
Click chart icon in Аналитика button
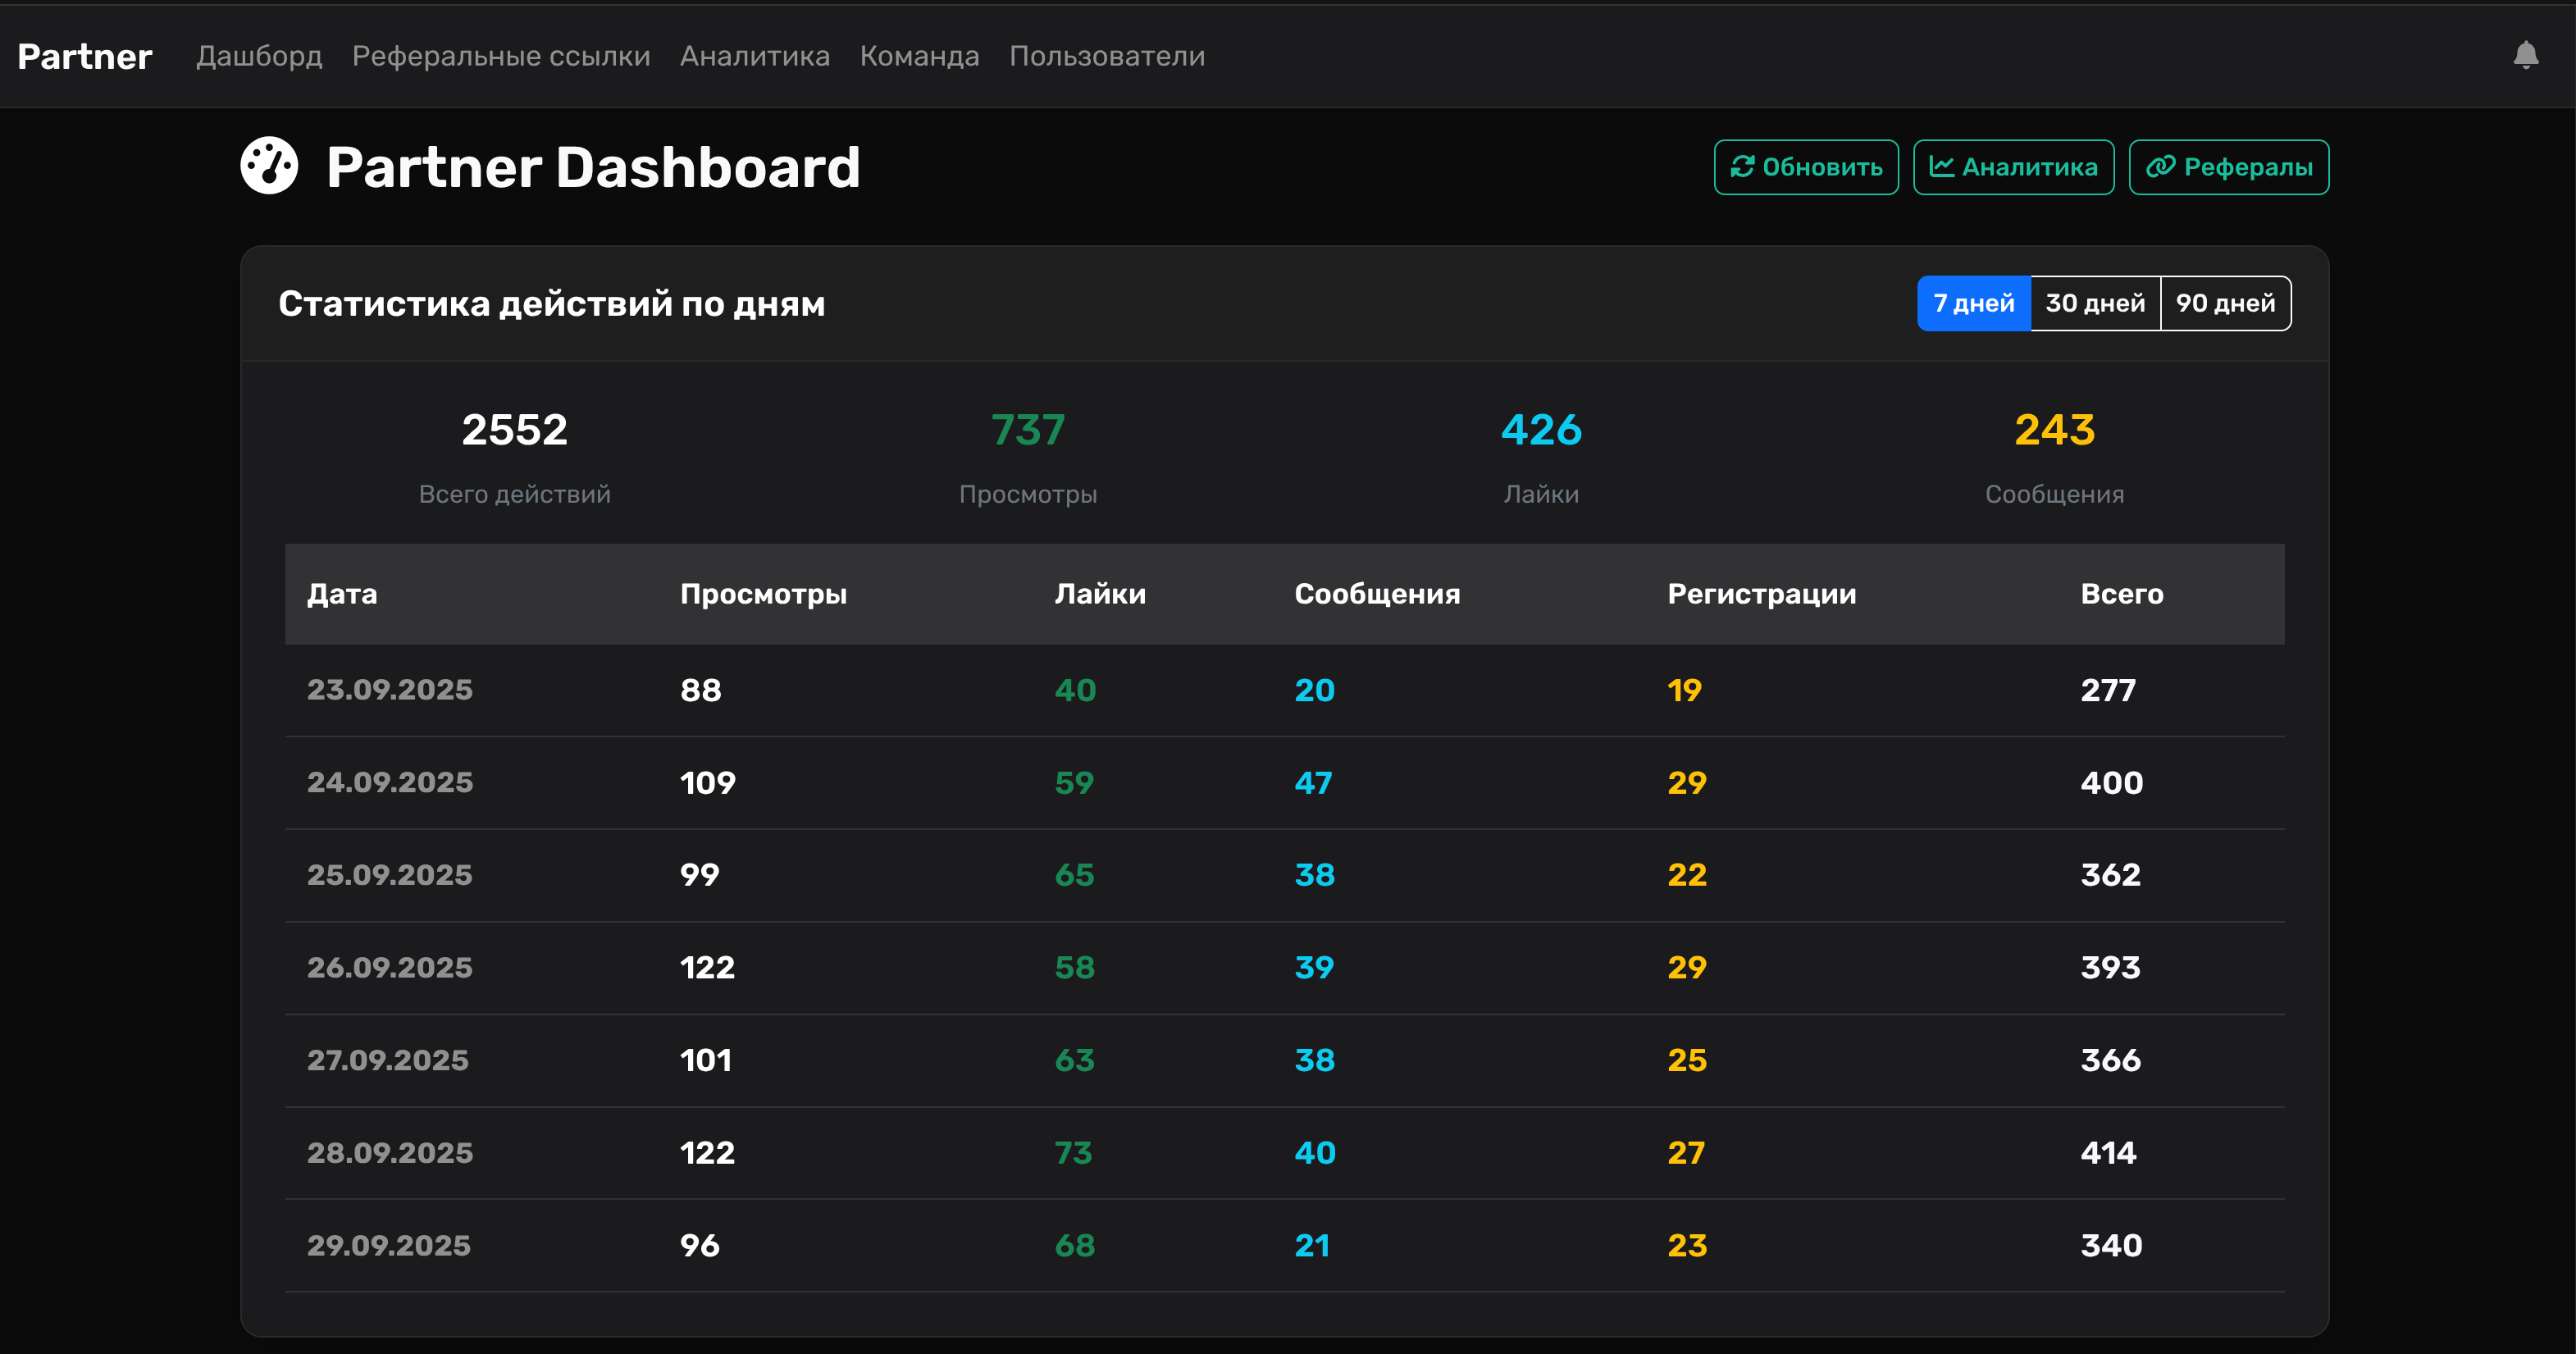coord(1941,167)
